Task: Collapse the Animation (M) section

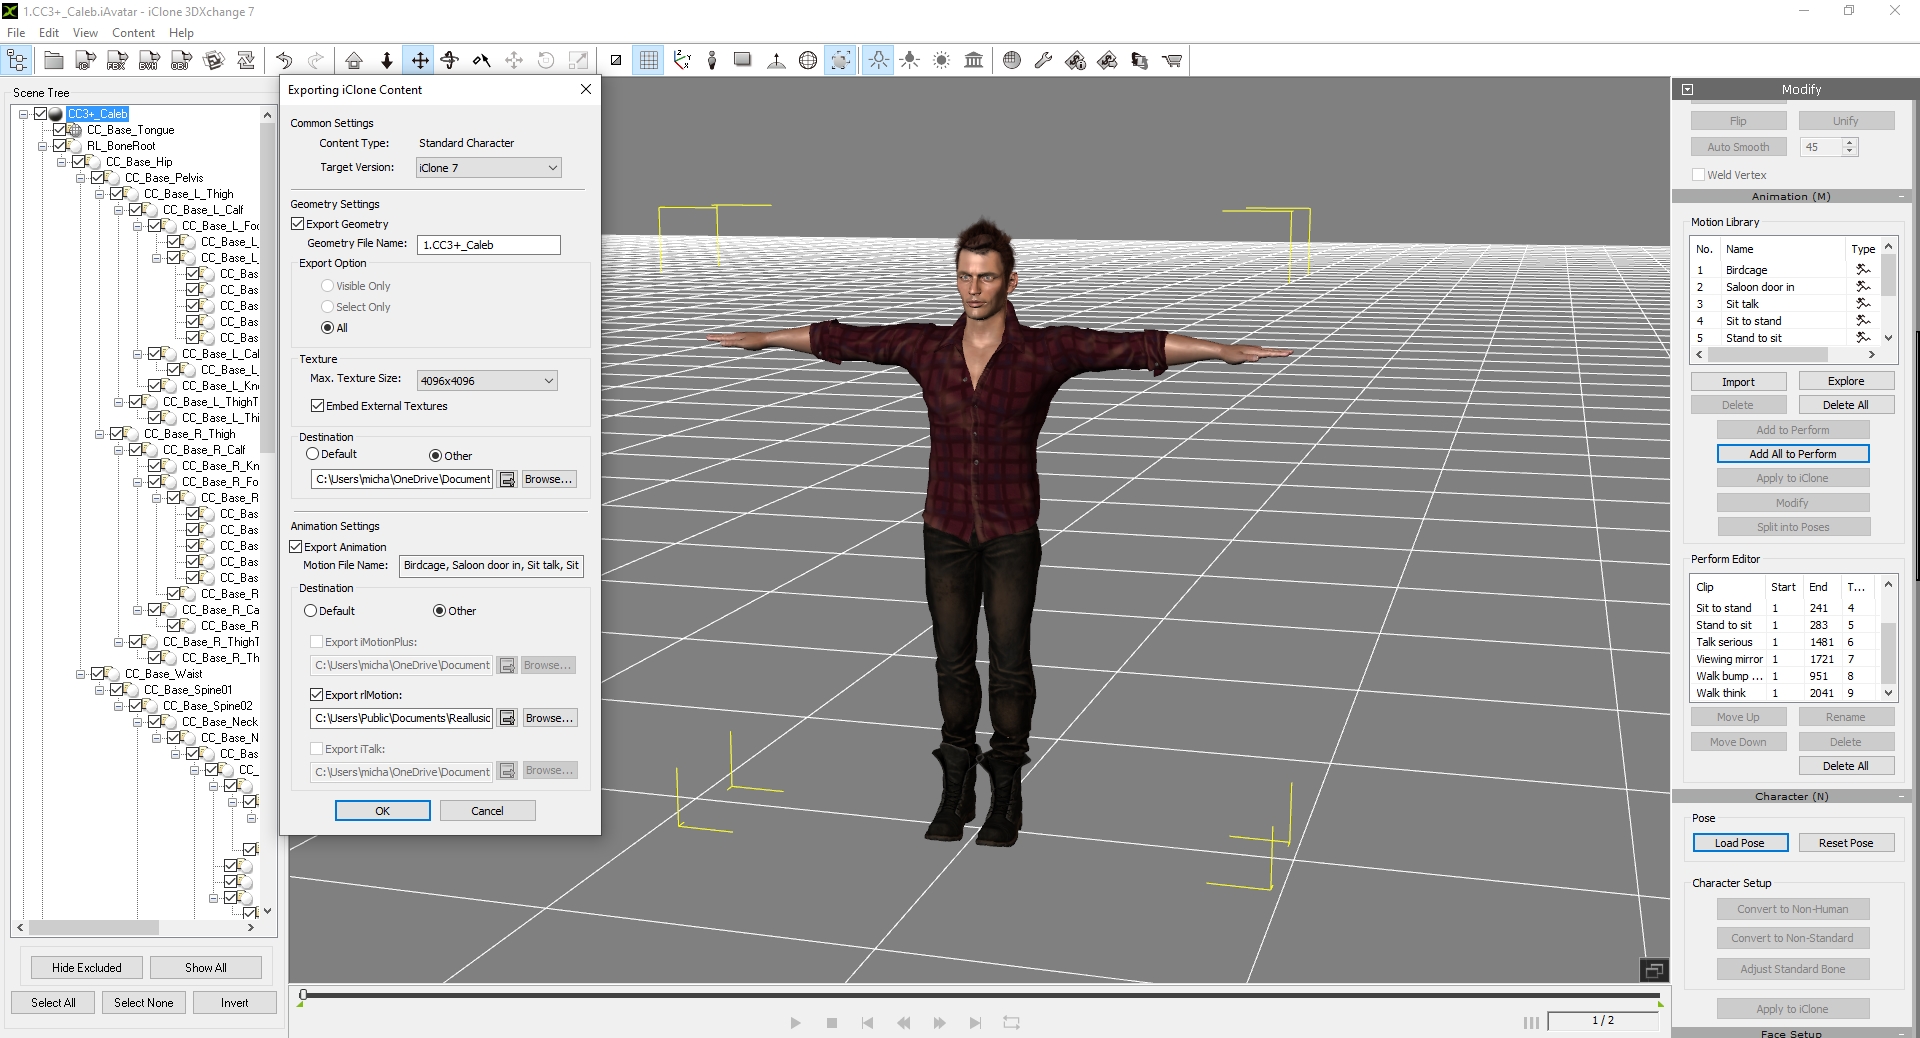Action: pyautogui.click(x=1901, y=197)
